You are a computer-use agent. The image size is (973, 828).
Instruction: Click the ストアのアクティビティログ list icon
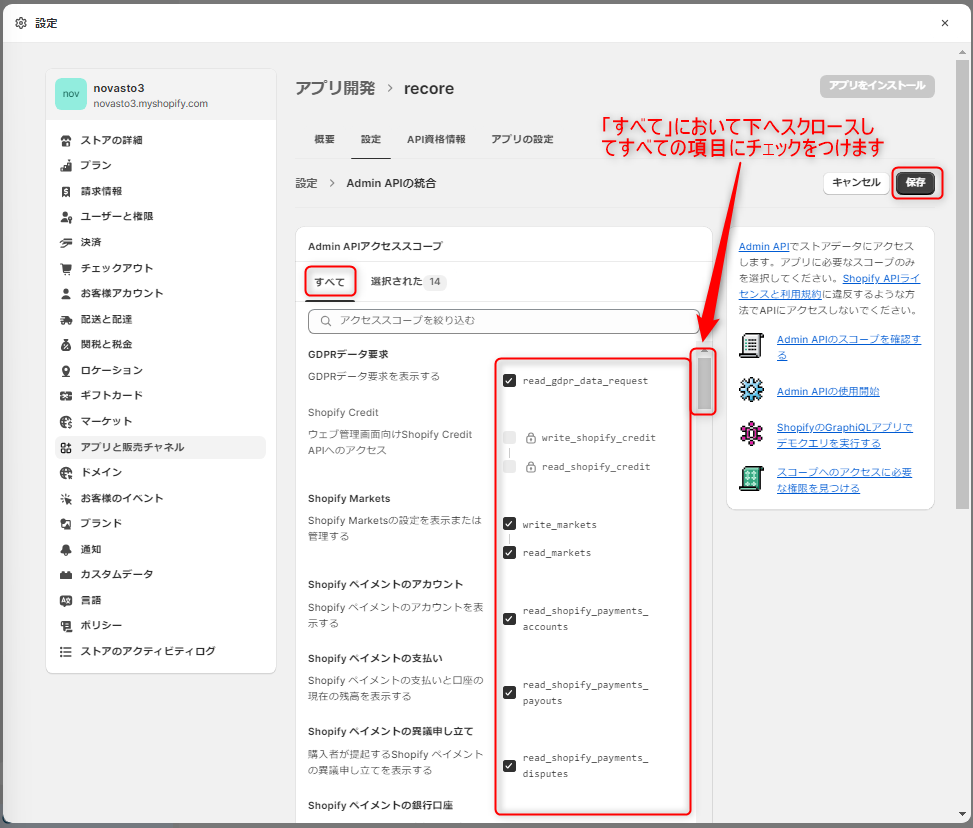tap(66, 651)
